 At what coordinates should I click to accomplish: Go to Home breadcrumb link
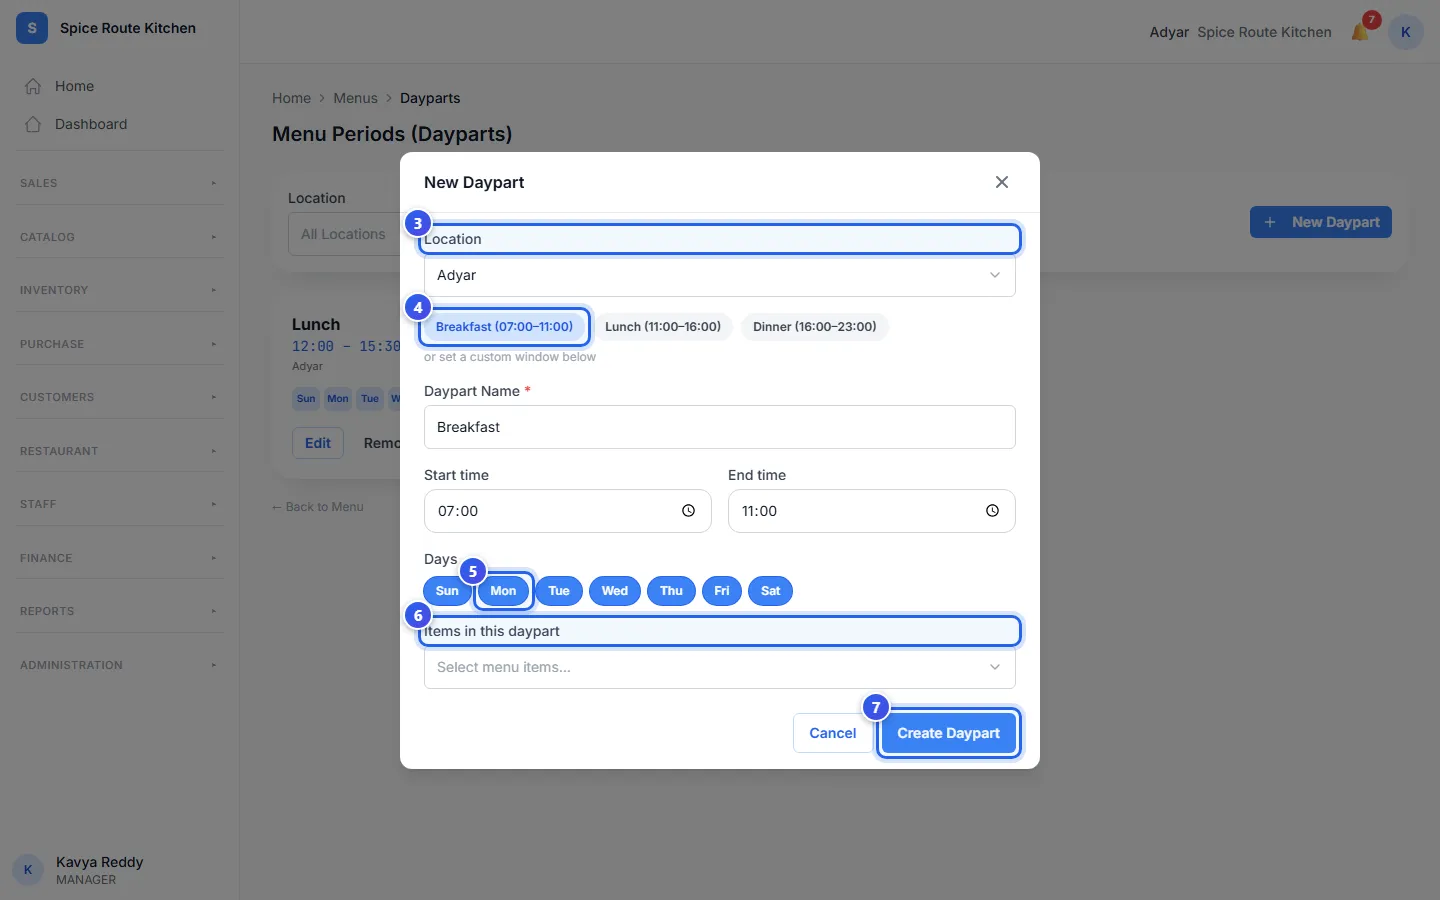point(291,98)
